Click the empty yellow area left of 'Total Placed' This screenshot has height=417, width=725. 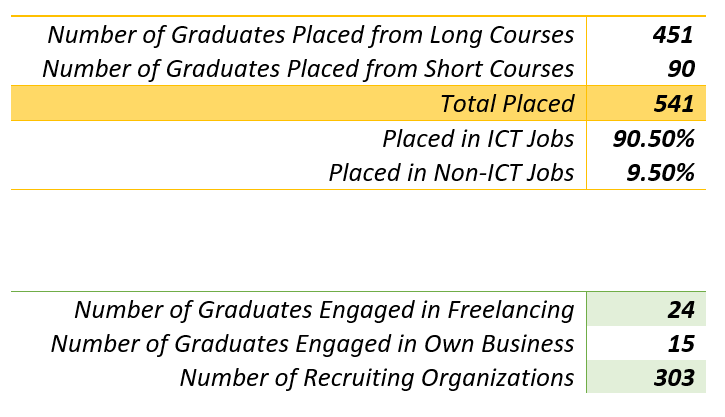200,104
